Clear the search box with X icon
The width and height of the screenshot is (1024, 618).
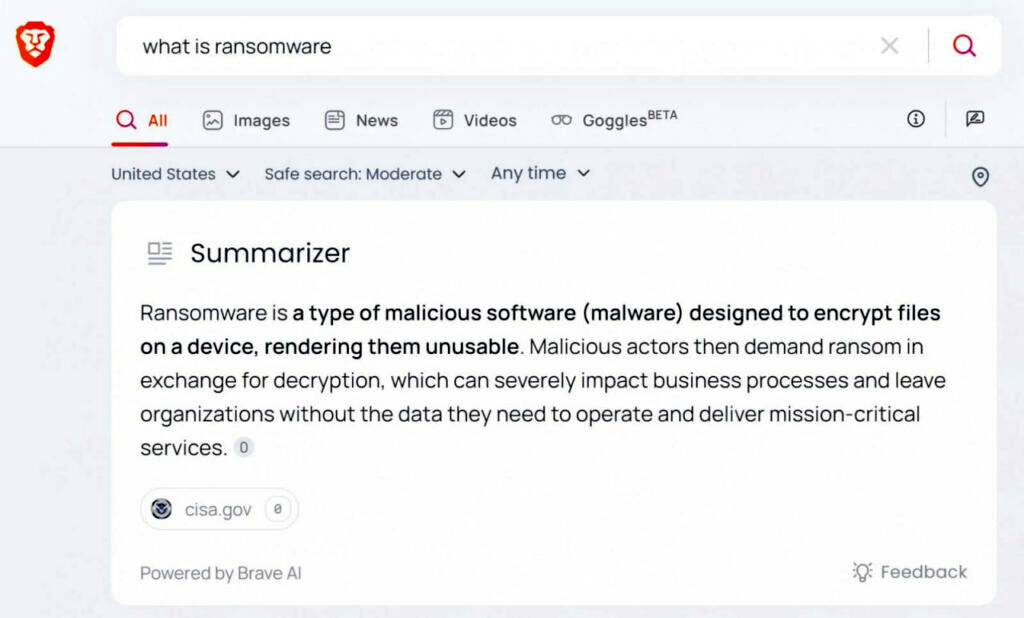pyautogui.click(x=889, y=45)
